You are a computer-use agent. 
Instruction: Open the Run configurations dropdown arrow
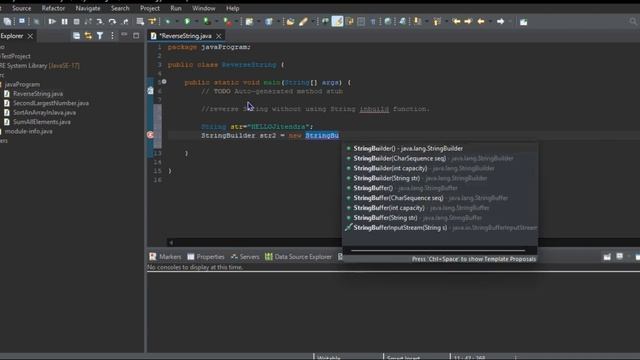[x=196, y=22]
